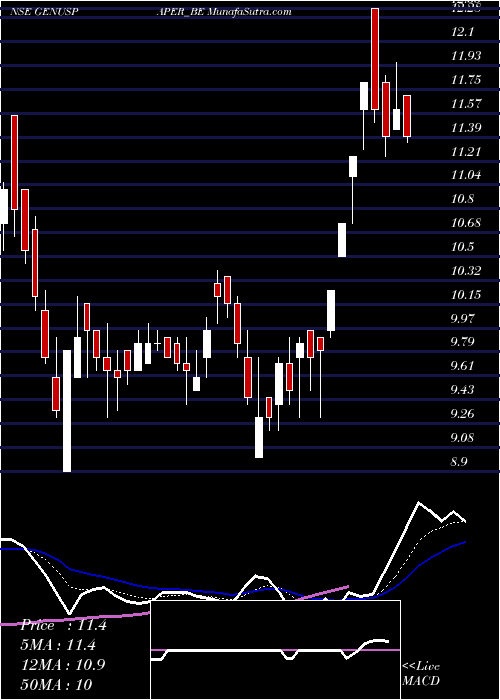Click the long white candle reaching 8.9

(x=67, y=411)
